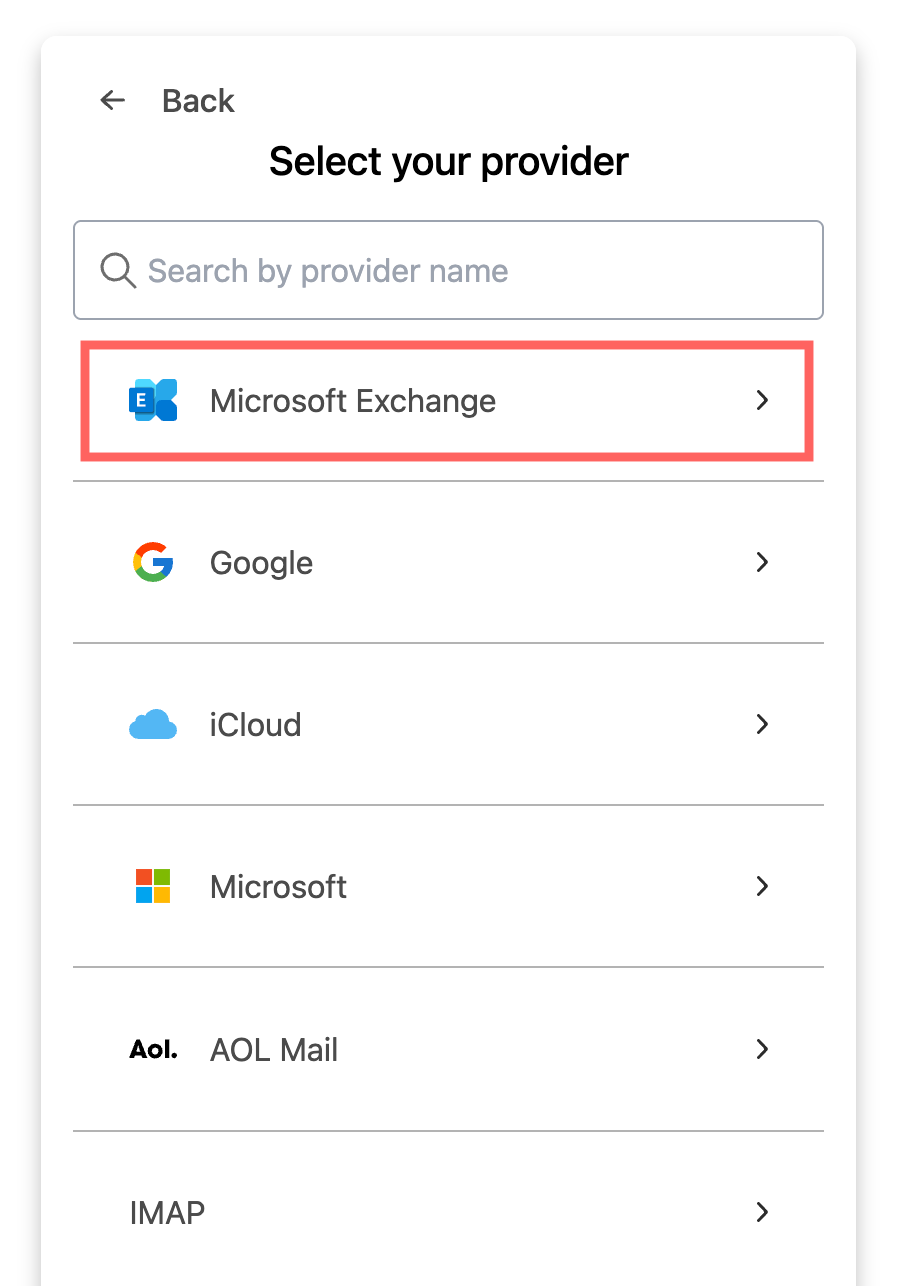Click the back arrow icon

click(113, 100)
